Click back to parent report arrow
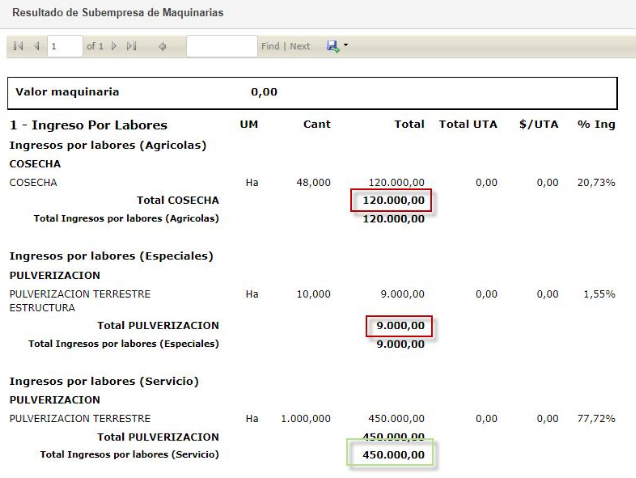Screen dimensions: 636x478 click(162, 46)
